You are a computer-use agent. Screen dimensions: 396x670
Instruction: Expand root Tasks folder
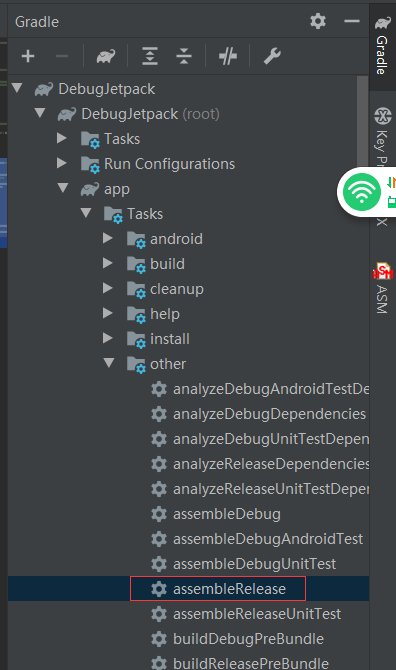click(x=62, y=138)
